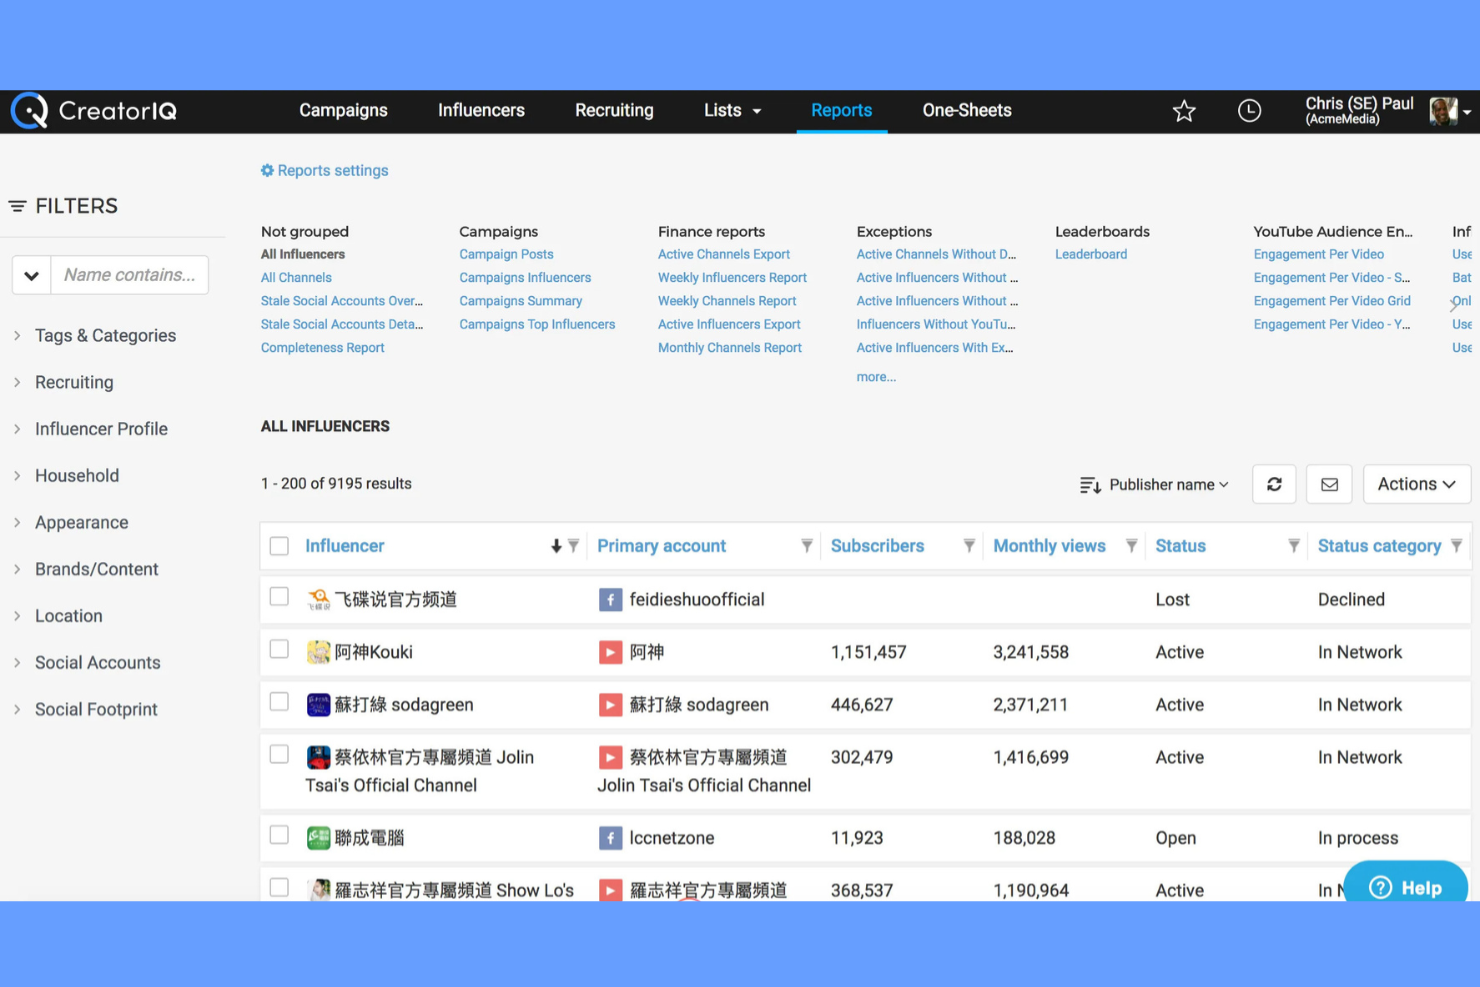Image resolution: width=1480 pixels, height=987 pixels.
Task: Select the checkbox for sodagreen row
Action: [279, 702]
